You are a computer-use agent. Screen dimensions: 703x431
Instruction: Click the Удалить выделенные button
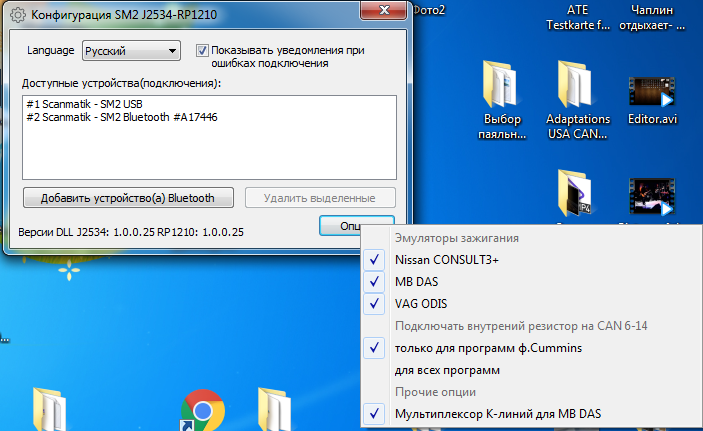320,198
